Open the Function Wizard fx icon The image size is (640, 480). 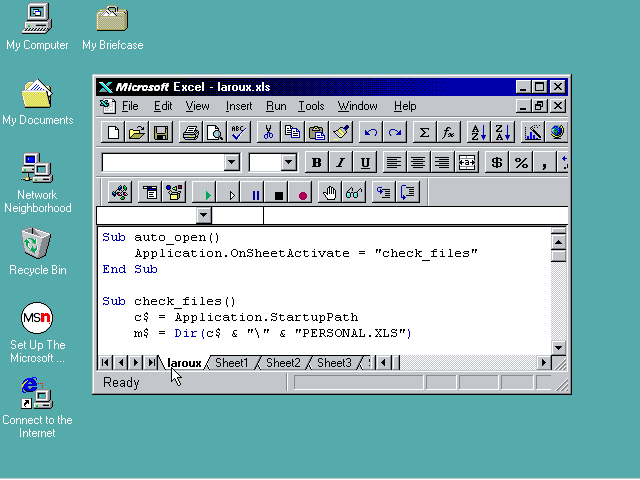pyautogui.click(x=449, y=132)
